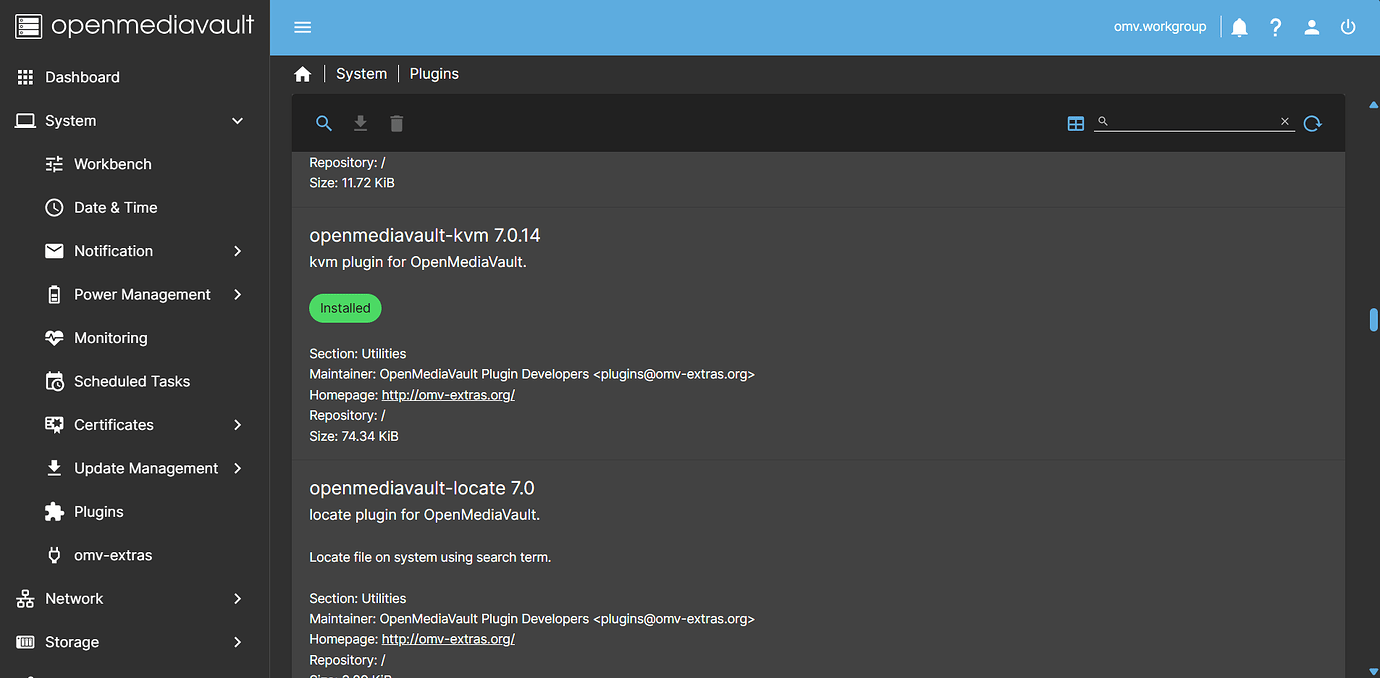Refresh the plugin list with the reload icon
Screen dimensions: 1380x678
tap(1312, 123)
